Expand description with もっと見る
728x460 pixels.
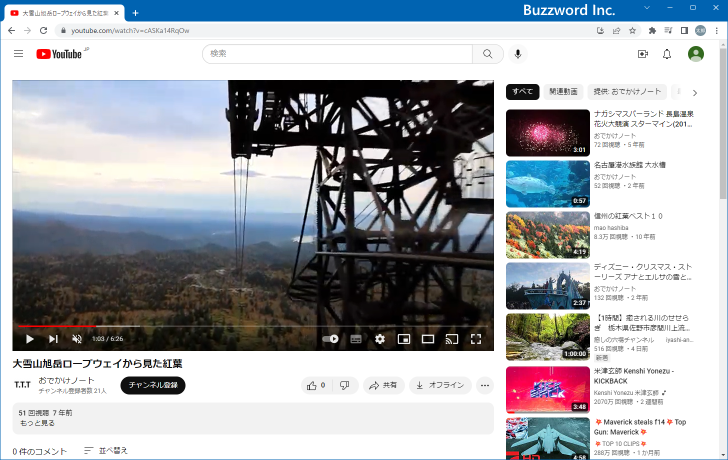[x=37, y=423]
